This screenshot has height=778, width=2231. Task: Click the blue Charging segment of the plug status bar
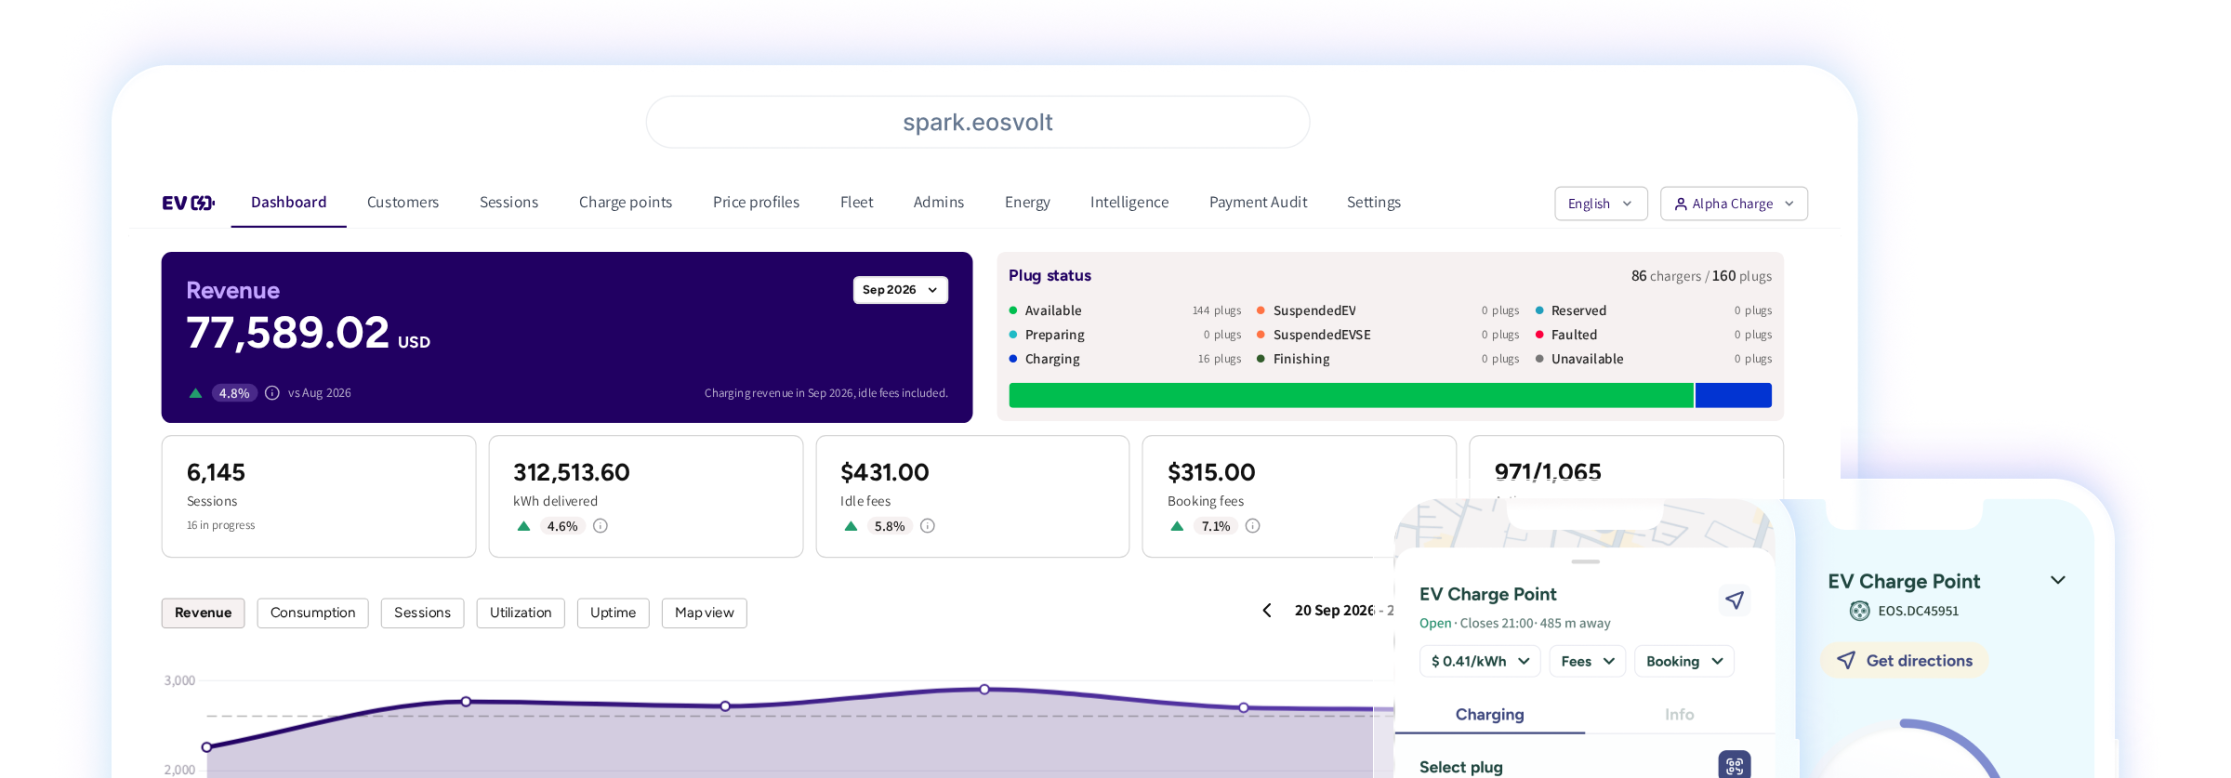(1733, 395)
